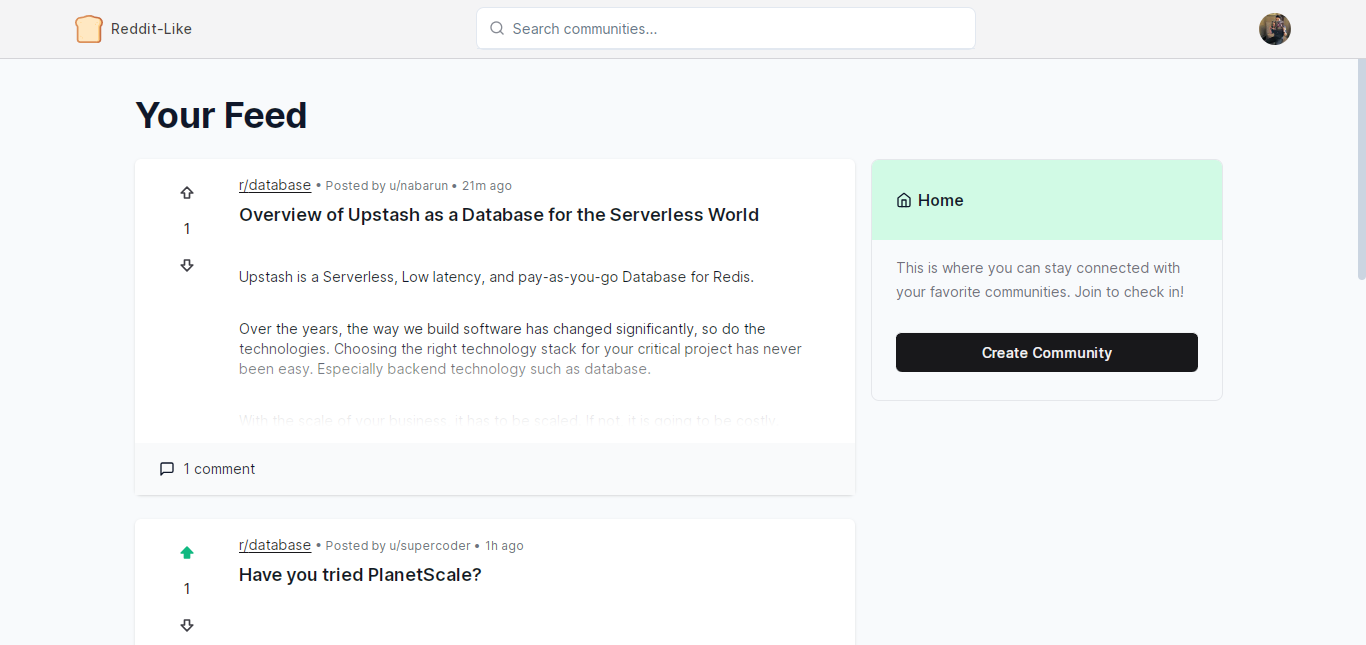Open post Have you tried PlanetScale?
This screenshot has height=645, width=1366.
coord(360,575)
